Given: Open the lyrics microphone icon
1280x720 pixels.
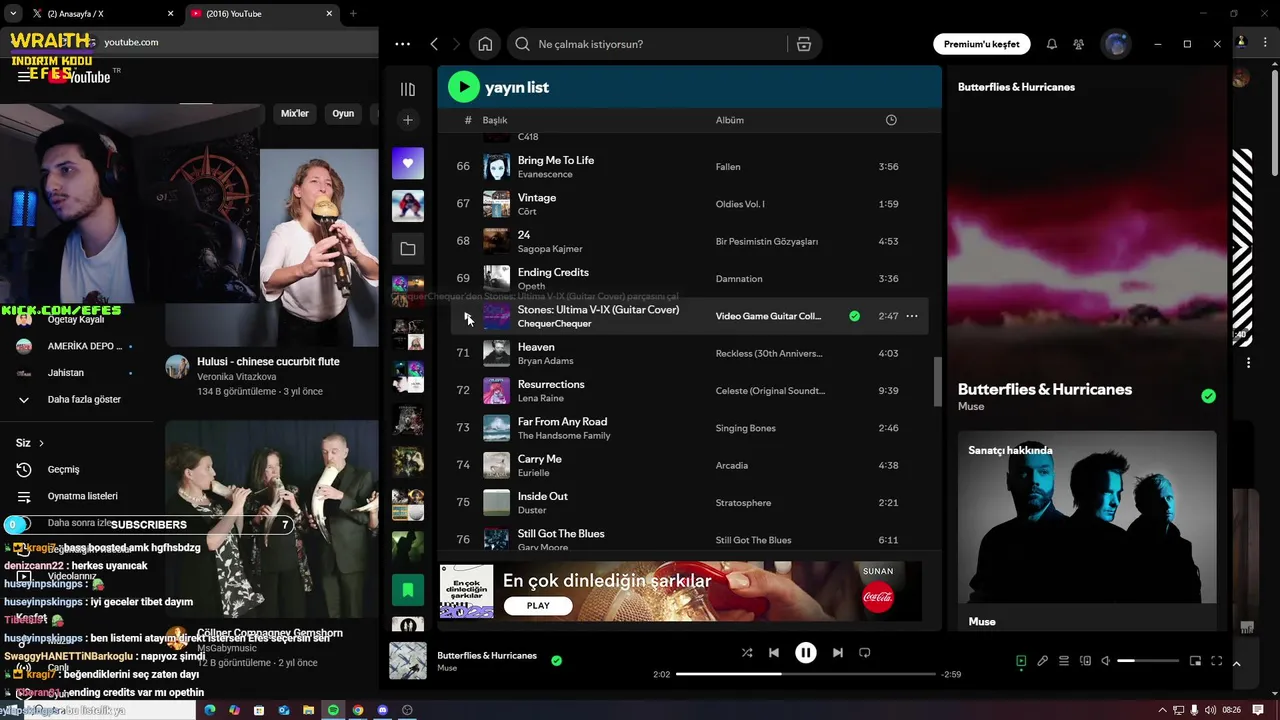Looking at the screenshot, I should 1042,661.
